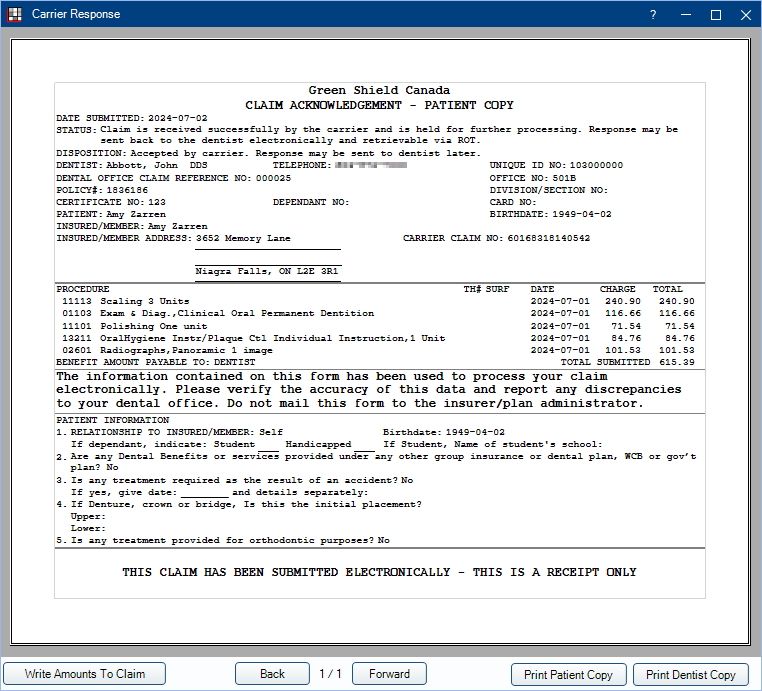Click the address line '3652 Memory Lane'

pyautogui.click(x=243, y=238)
